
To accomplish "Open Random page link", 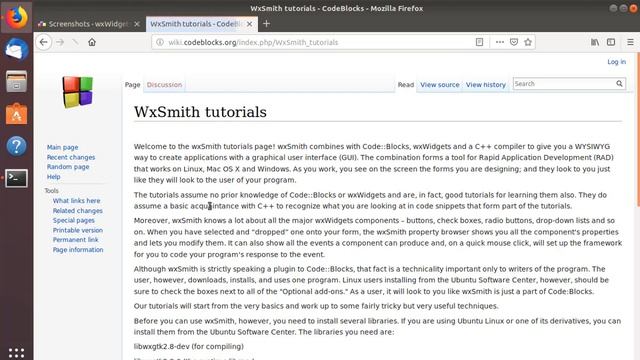I will 68,167.
